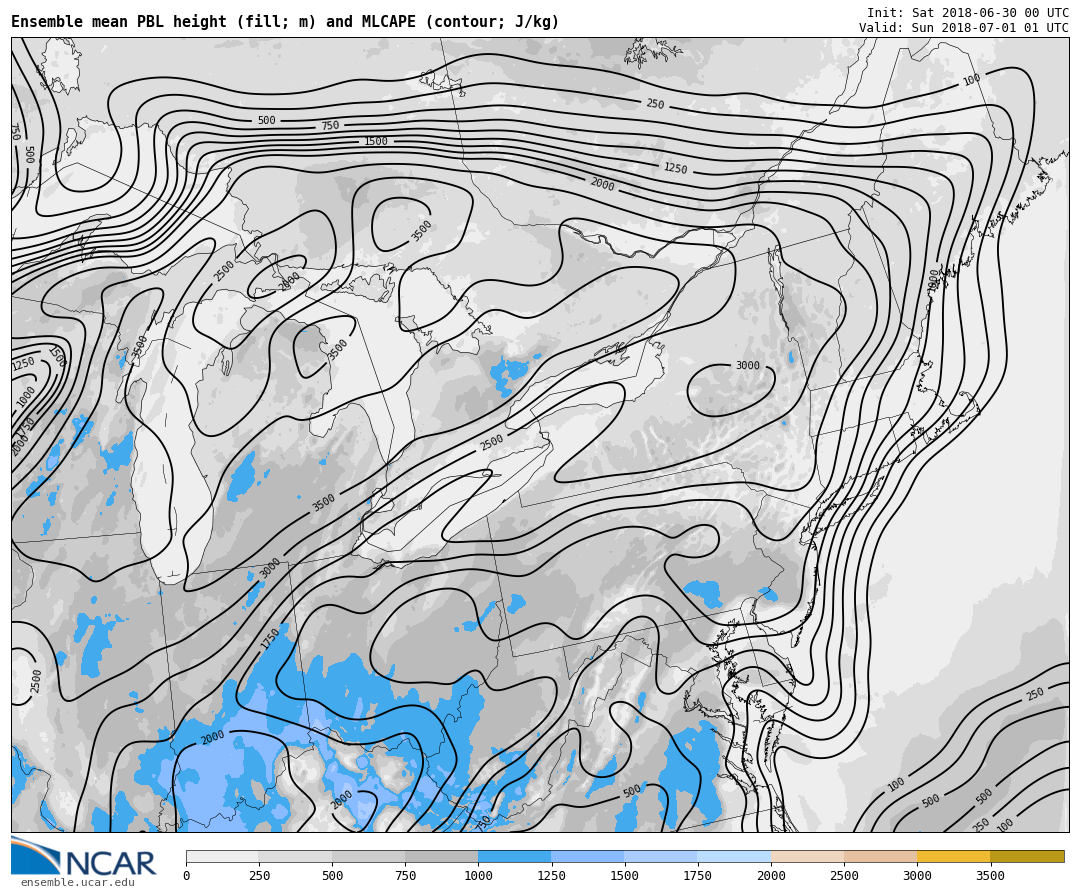Viewport: 1080px width, 895px height.
Task: Click the colorbar tick label '1250'
Action: pos(551,876)
